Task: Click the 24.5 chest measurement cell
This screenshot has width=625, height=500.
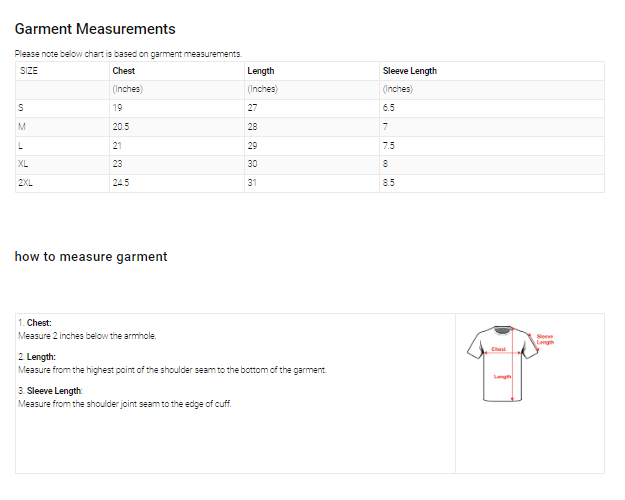Action: point(122,183)
